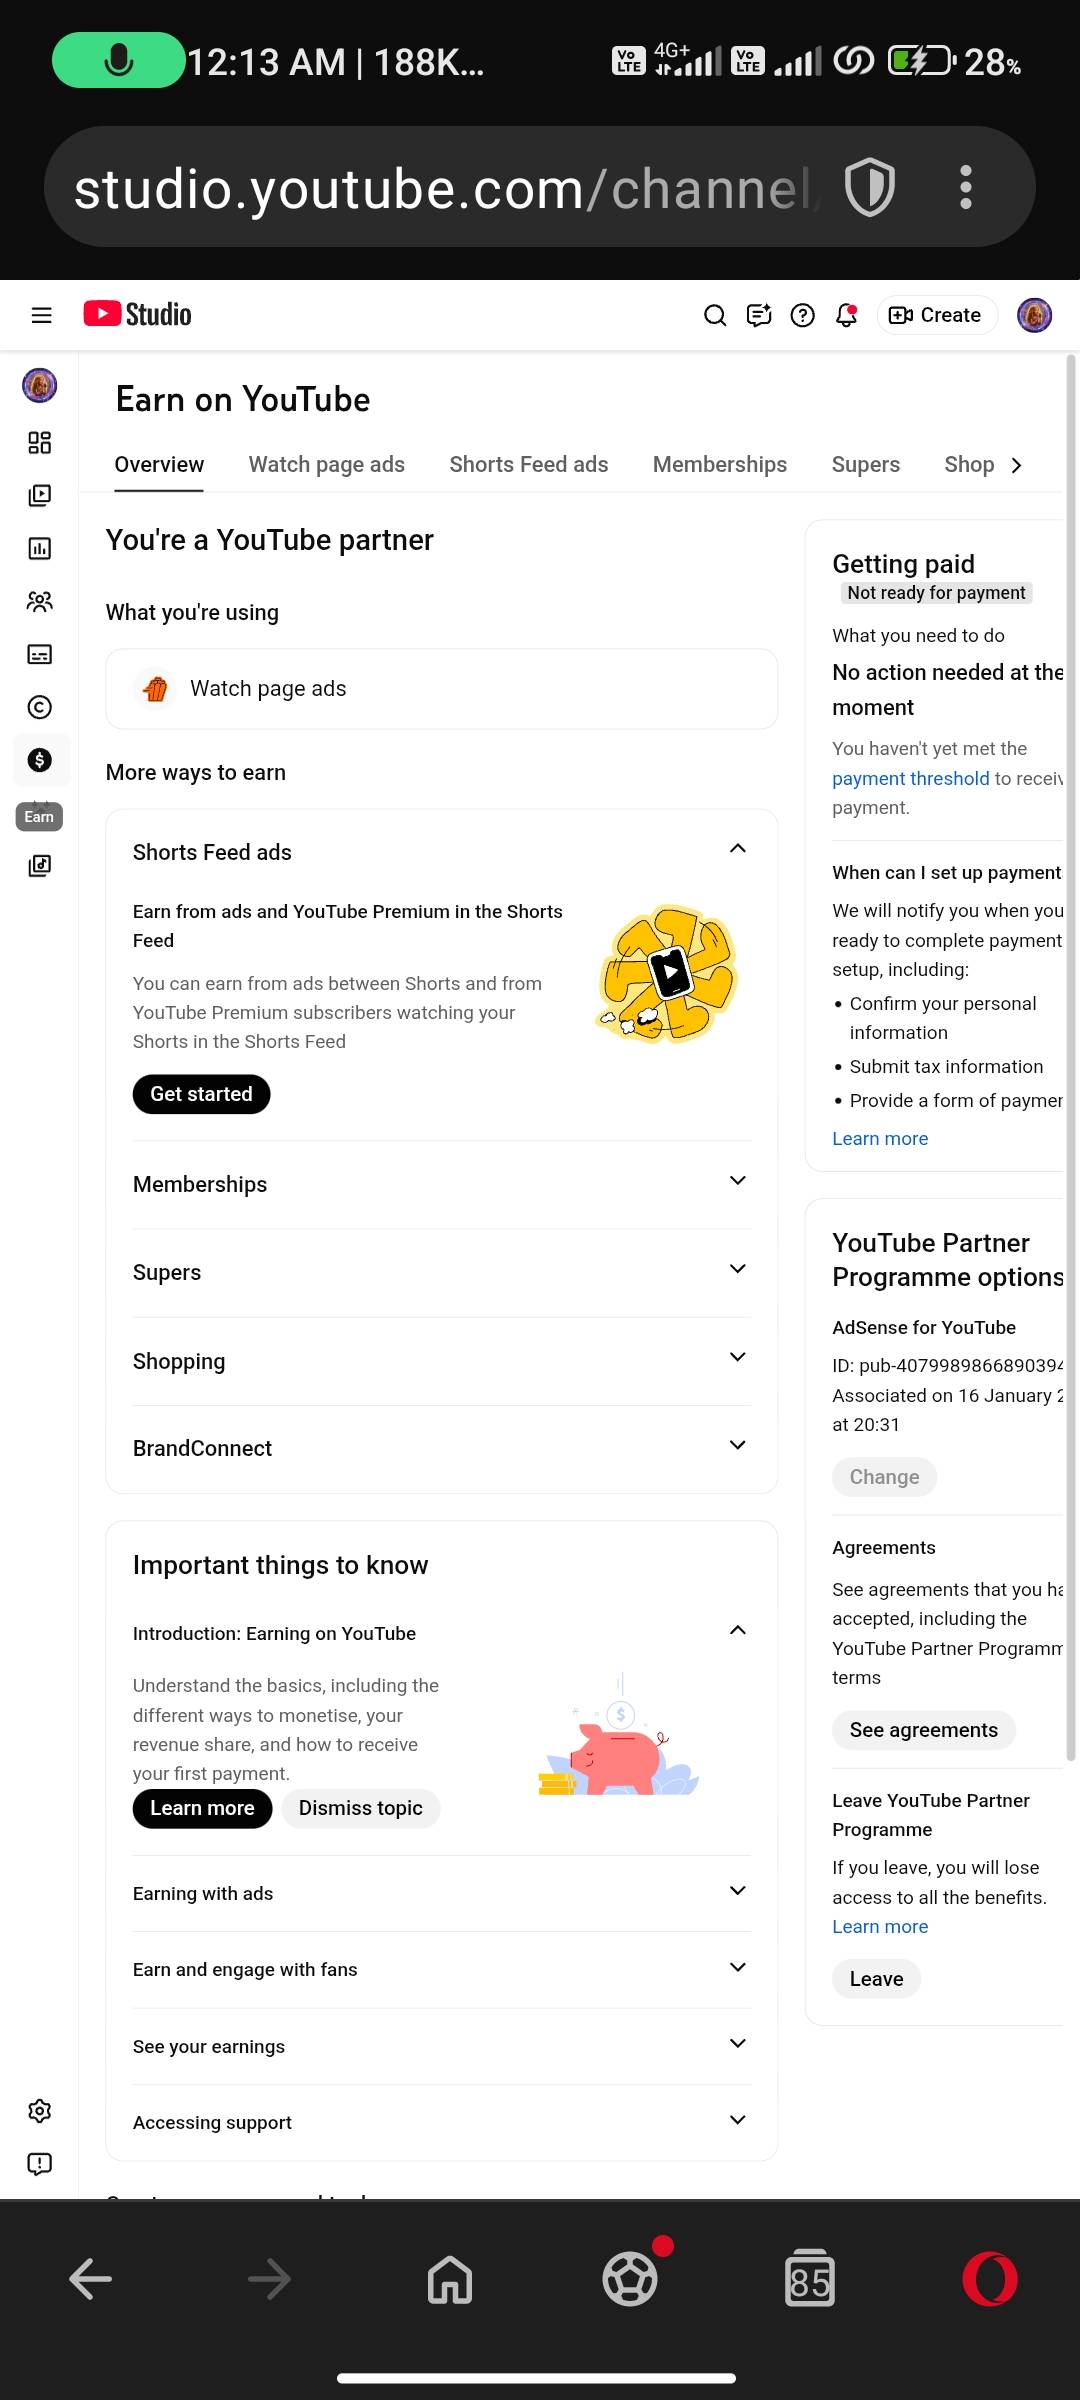Viewport: 1080px width, 2400px height.
Task: Open Settings gear in sidebar
Action: [x=40, y=2111]
